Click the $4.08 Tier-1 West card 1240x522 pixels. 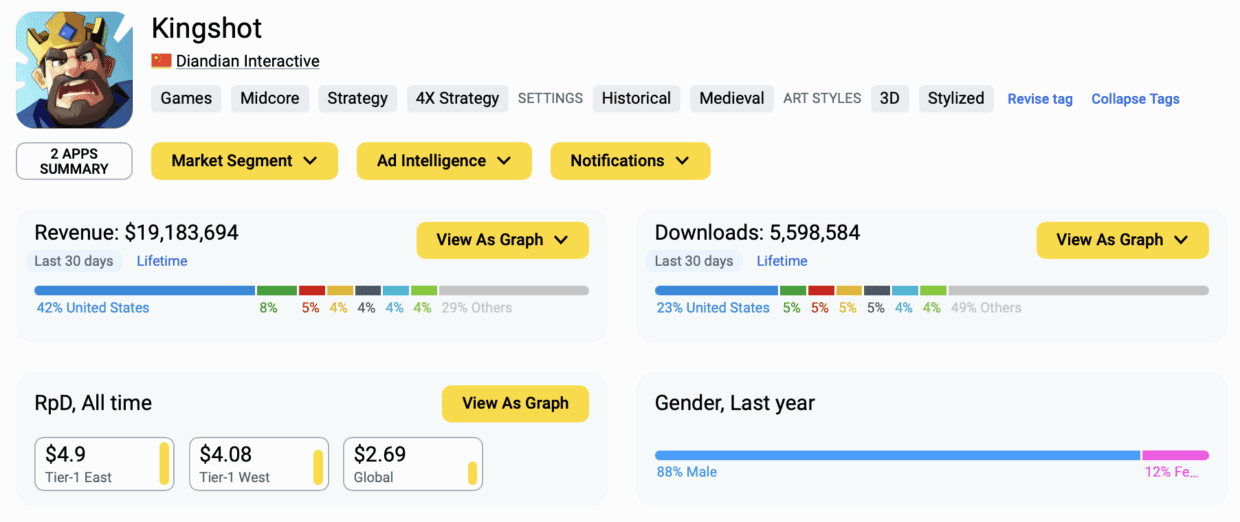(x=259, y=464)
